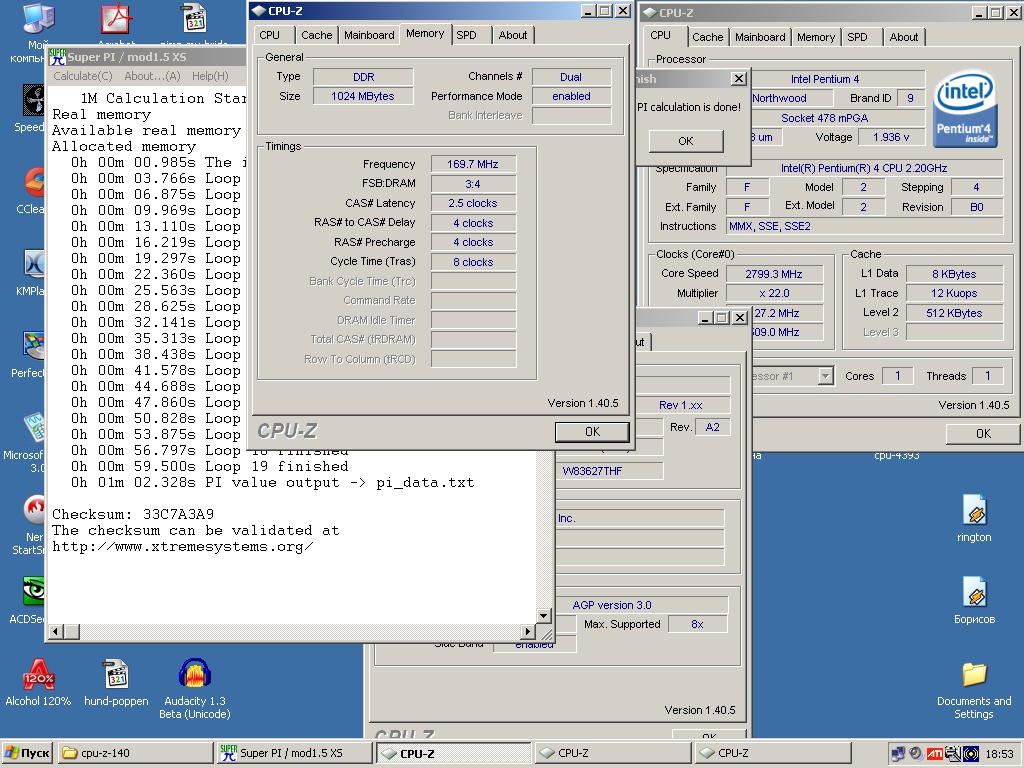Click the Intel Pentium 4 logo
Viewport: 1024px width, 768px height.
point(965,109)
